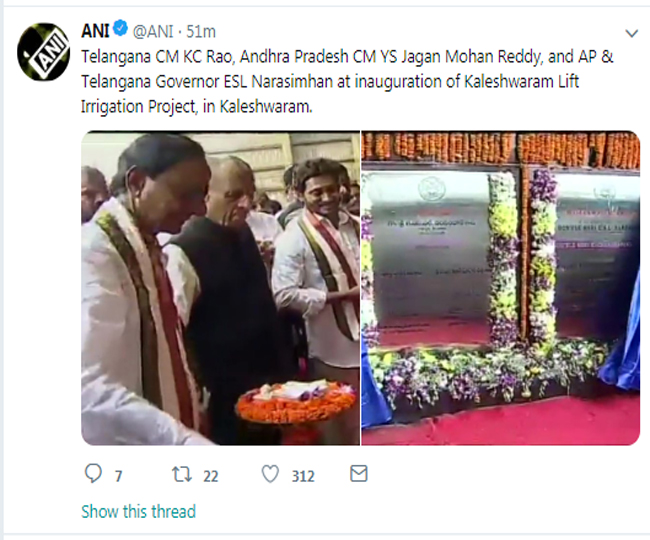Click the reply count 7

[x=119, y=476]
